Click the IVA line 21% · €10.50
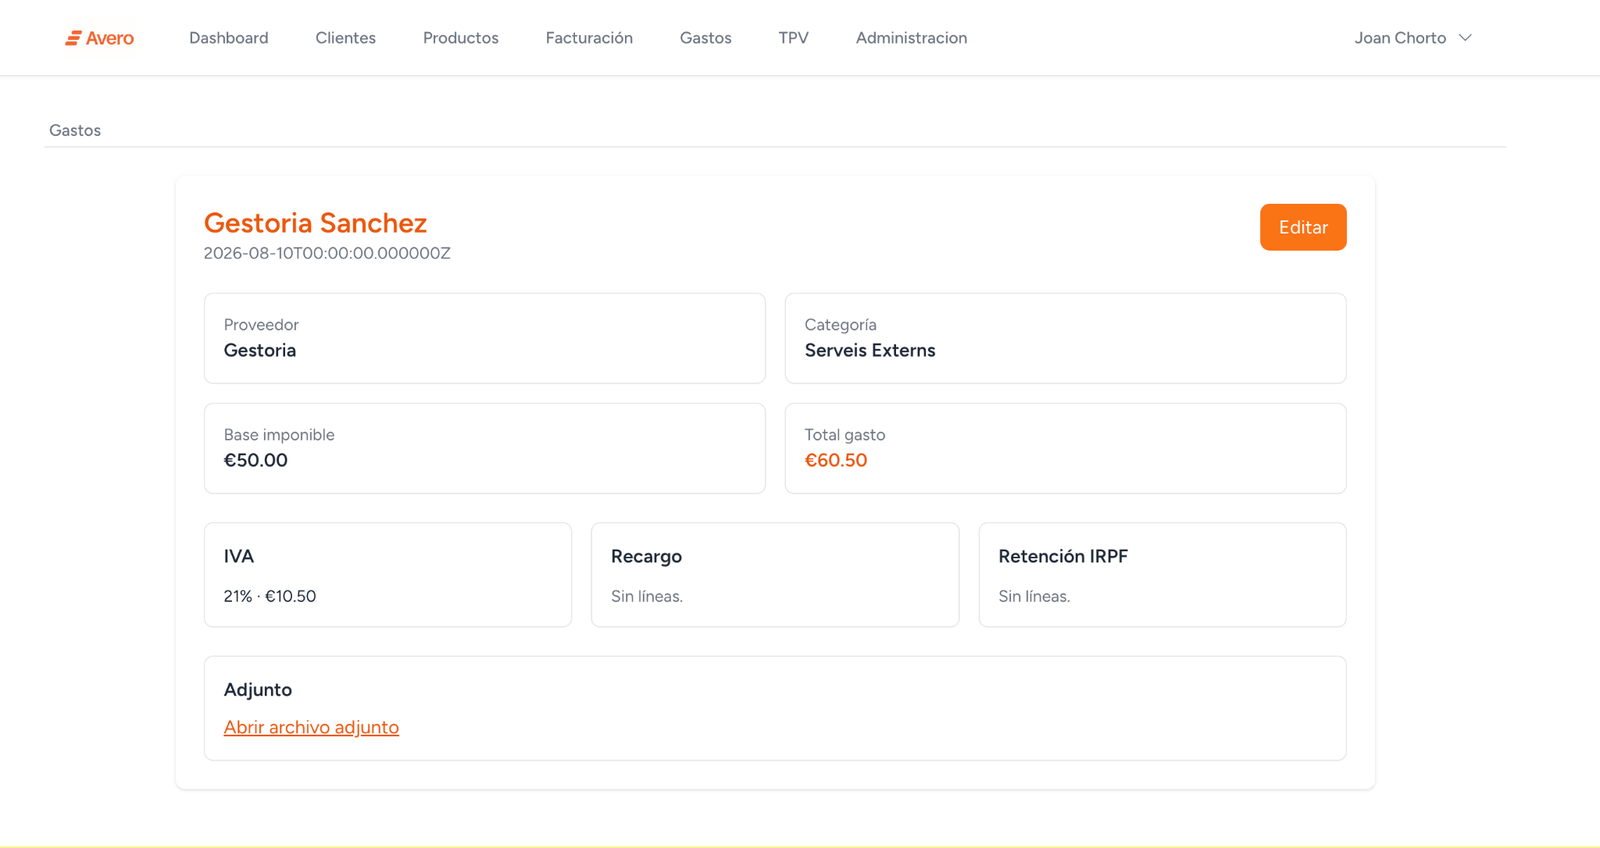 pyautogui.click(x=270, y=596)
